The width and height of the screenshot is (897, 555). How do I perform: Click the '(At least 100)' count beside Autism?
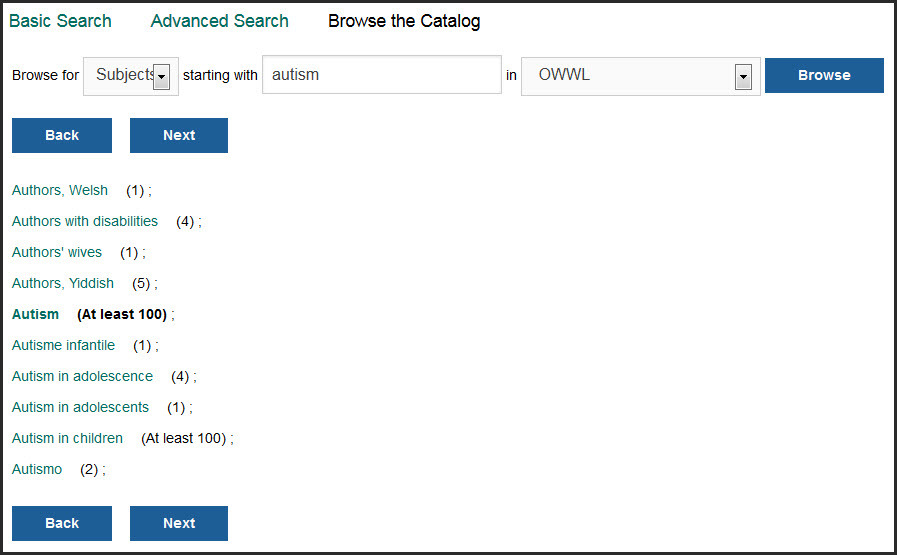[x=122, y=314]
